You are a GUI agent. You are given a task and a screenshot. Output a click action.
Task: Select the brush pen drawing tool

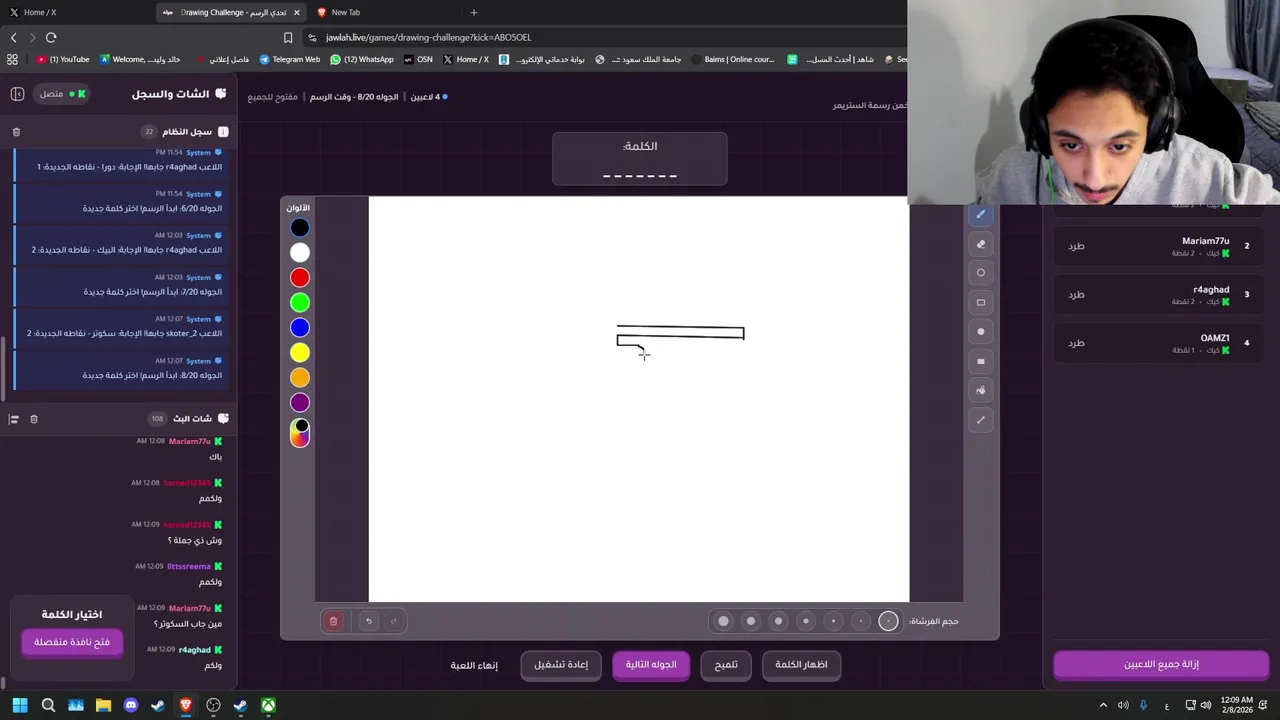pos(980,215)
